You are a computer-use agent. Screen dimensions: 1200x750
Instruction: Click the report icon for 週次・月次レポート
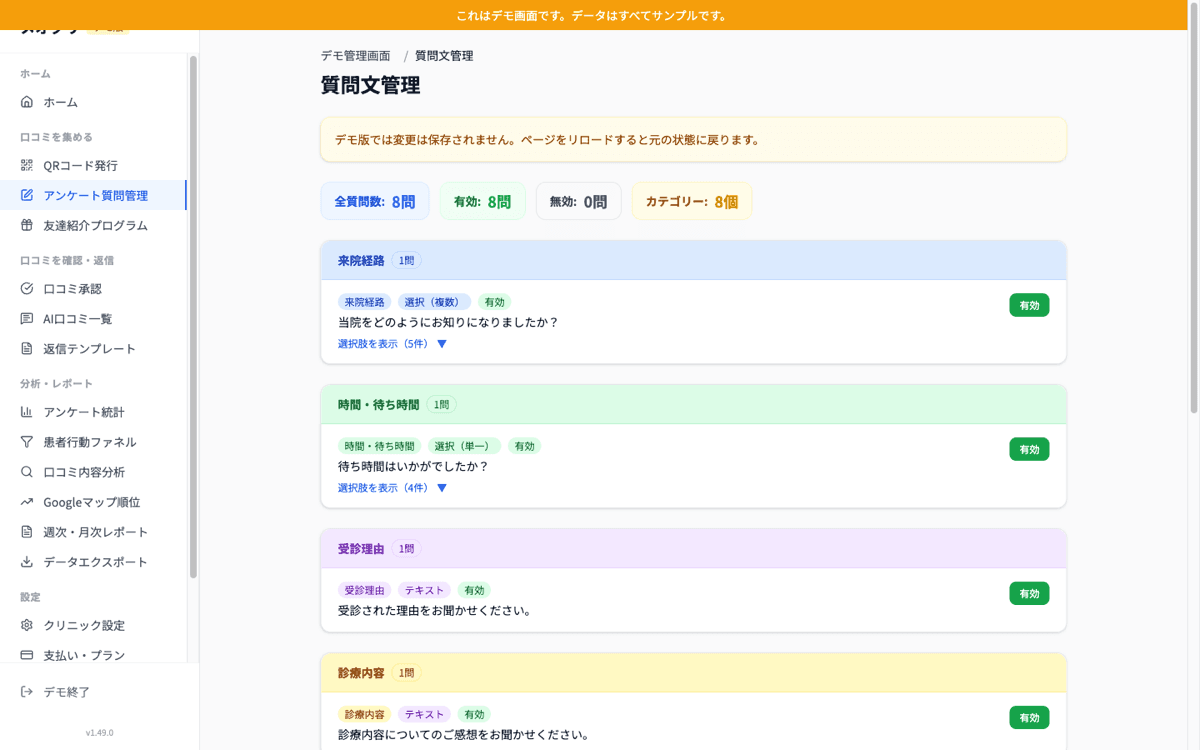click(x=27, y=531)
